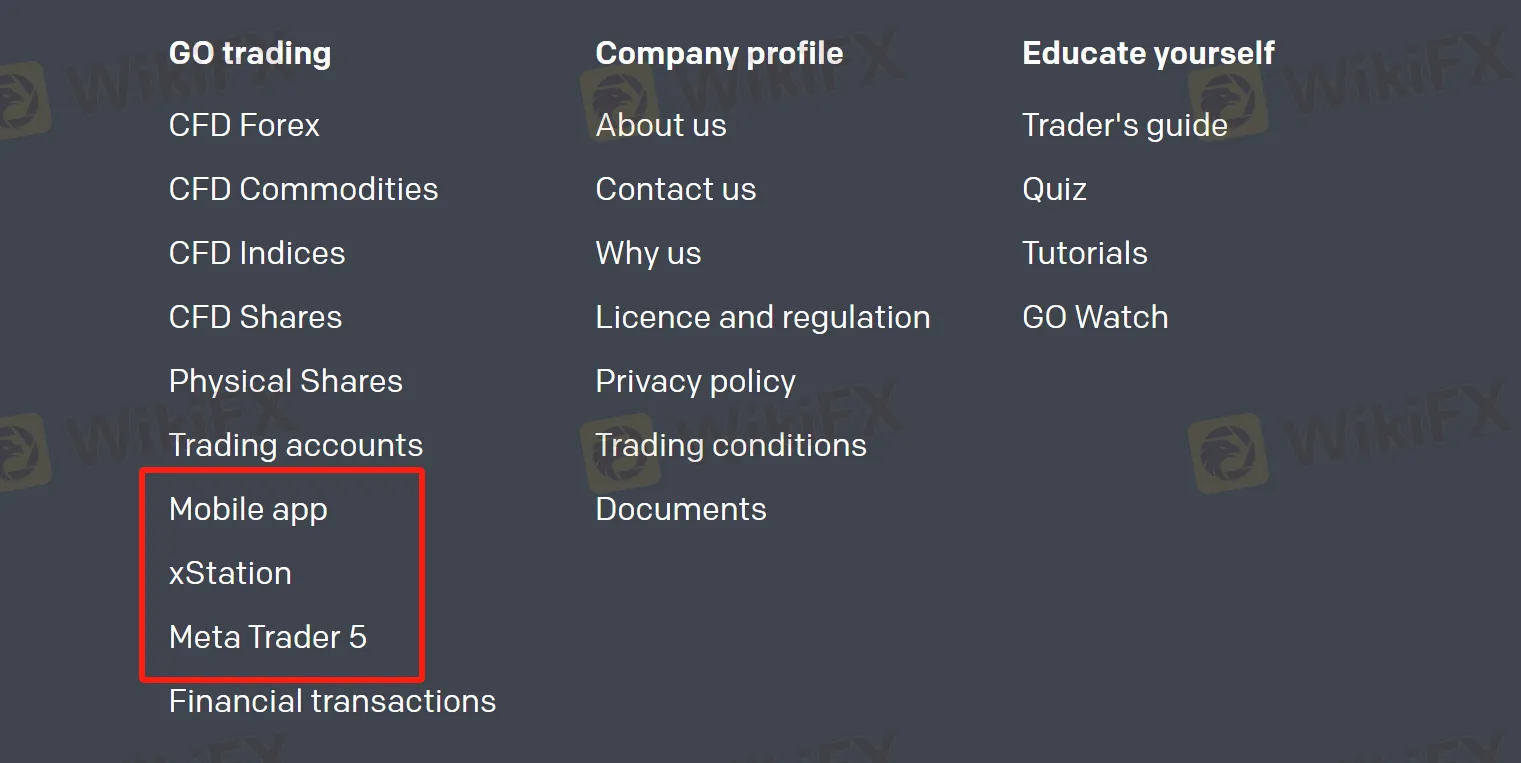View Licence and regulation details
1521x763 pixels.
[763, 317]
